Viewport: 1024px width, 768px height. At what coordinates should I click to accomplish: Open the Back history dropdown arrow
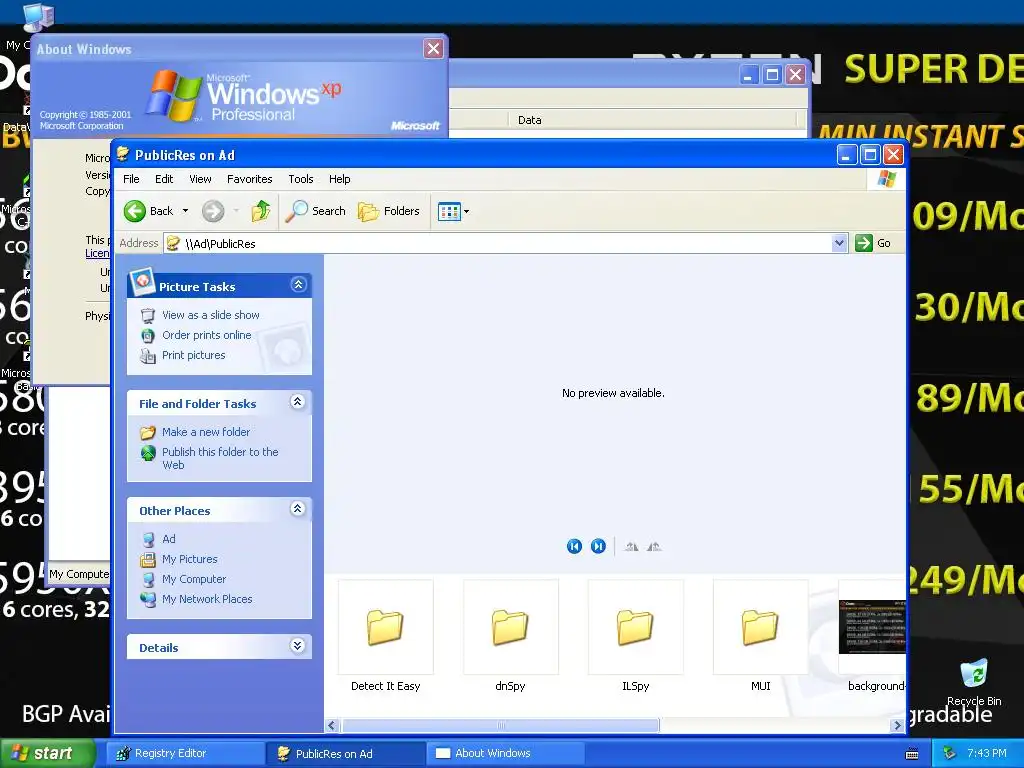pos(185,211)
